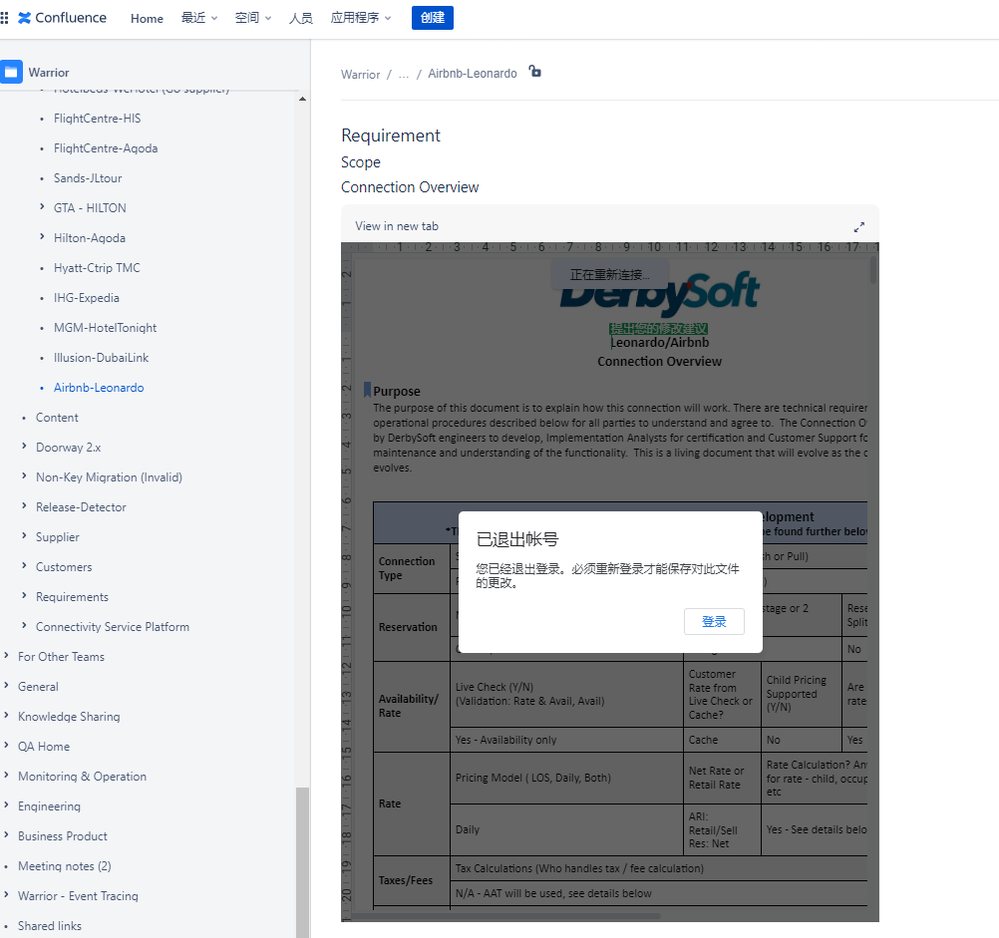Open the MGM-HotelTonight page

[105, 328]
